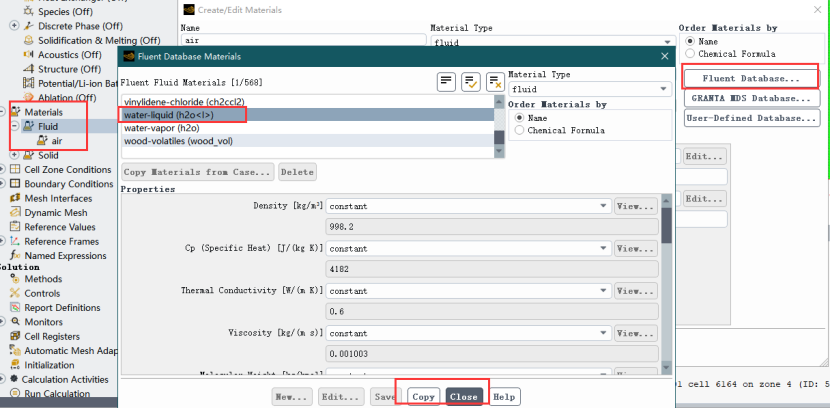
Task: Click the View... button for Density
Action: pyautogui.click(x=636, y=206)
